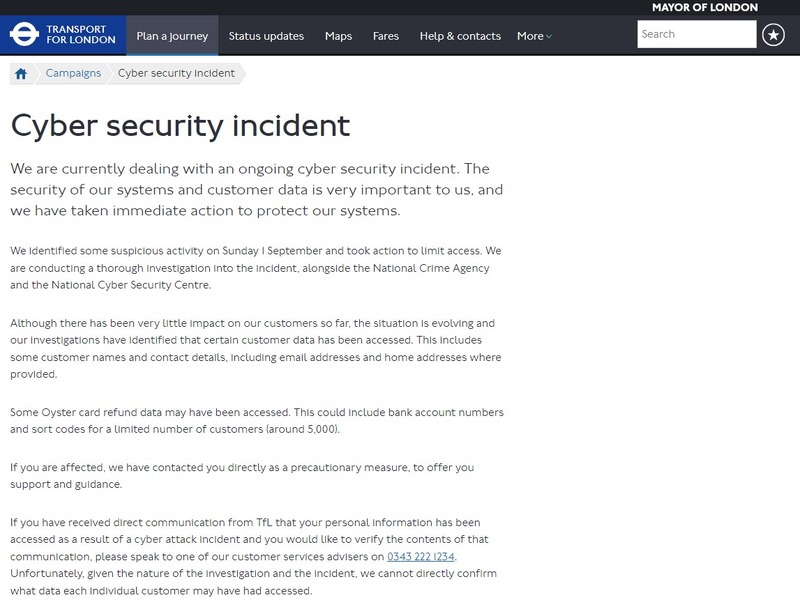Click the Cyber security incident page heading
The image size is (800, 600).
tap(180, 126)
